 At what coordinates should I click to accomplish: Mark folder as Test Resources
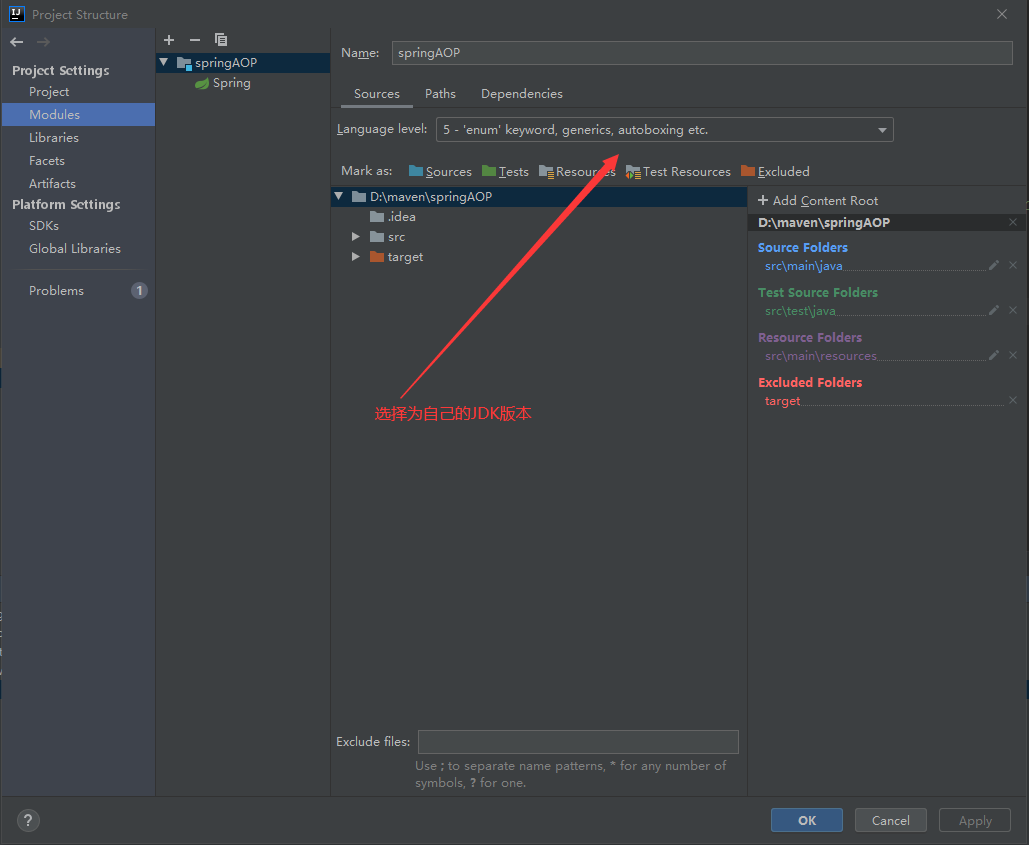click(x=678, y=171)
